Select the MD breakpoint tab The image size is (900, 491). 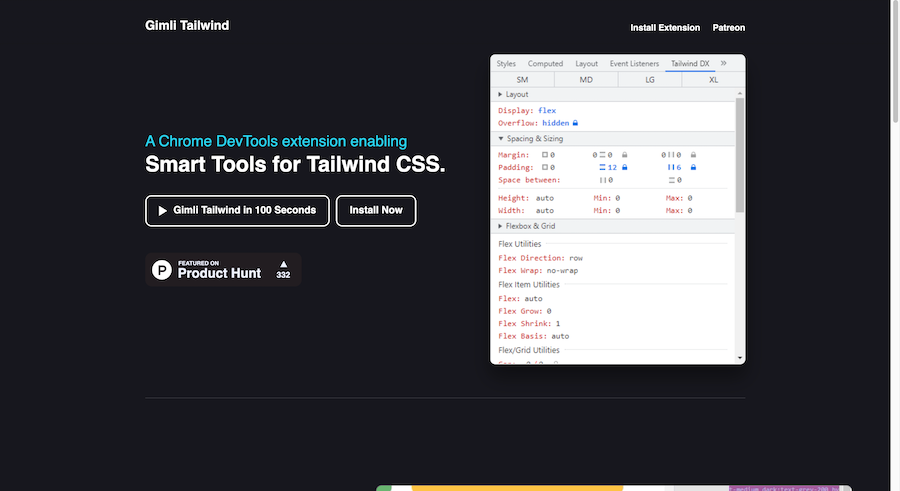tap(586, 79)
